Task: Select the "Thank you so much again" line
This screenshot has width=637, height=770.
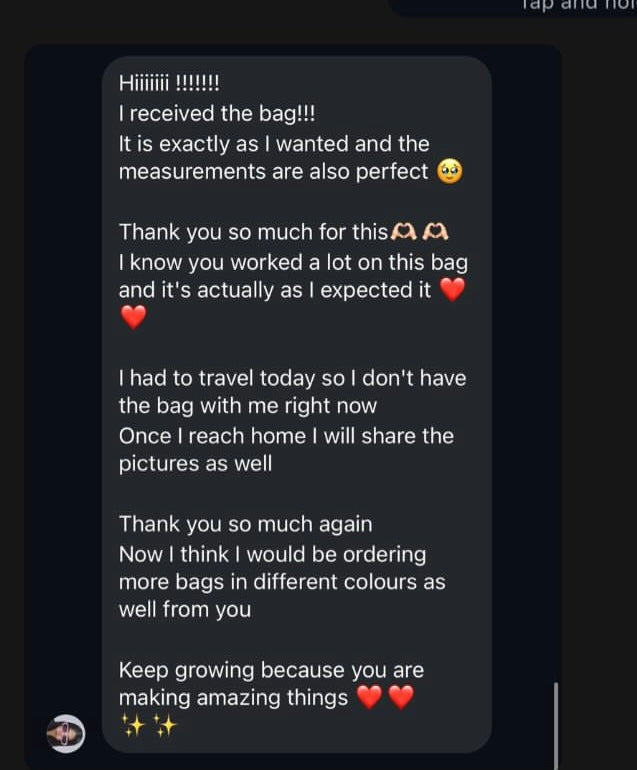Action: coord(245,524)
